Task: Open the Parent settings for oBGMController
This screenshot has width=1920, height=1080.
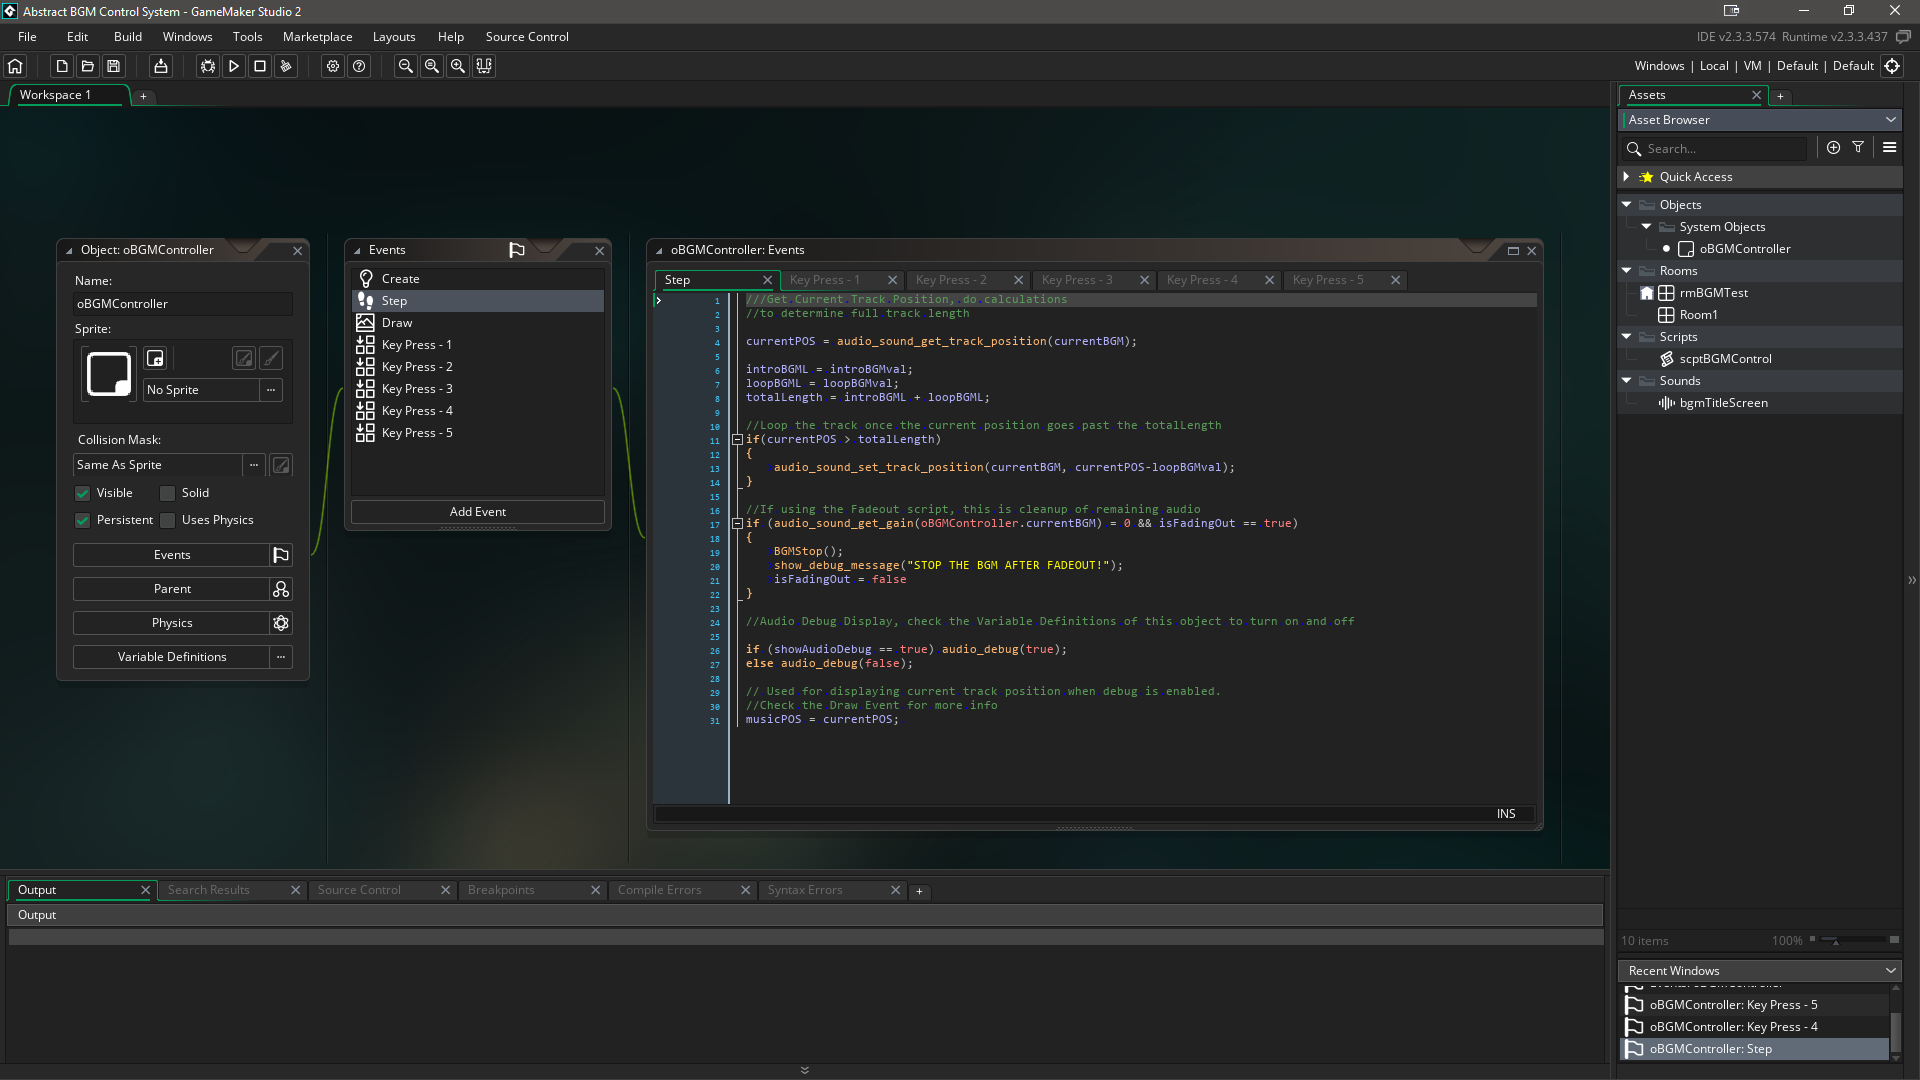Action: point(171,589)
